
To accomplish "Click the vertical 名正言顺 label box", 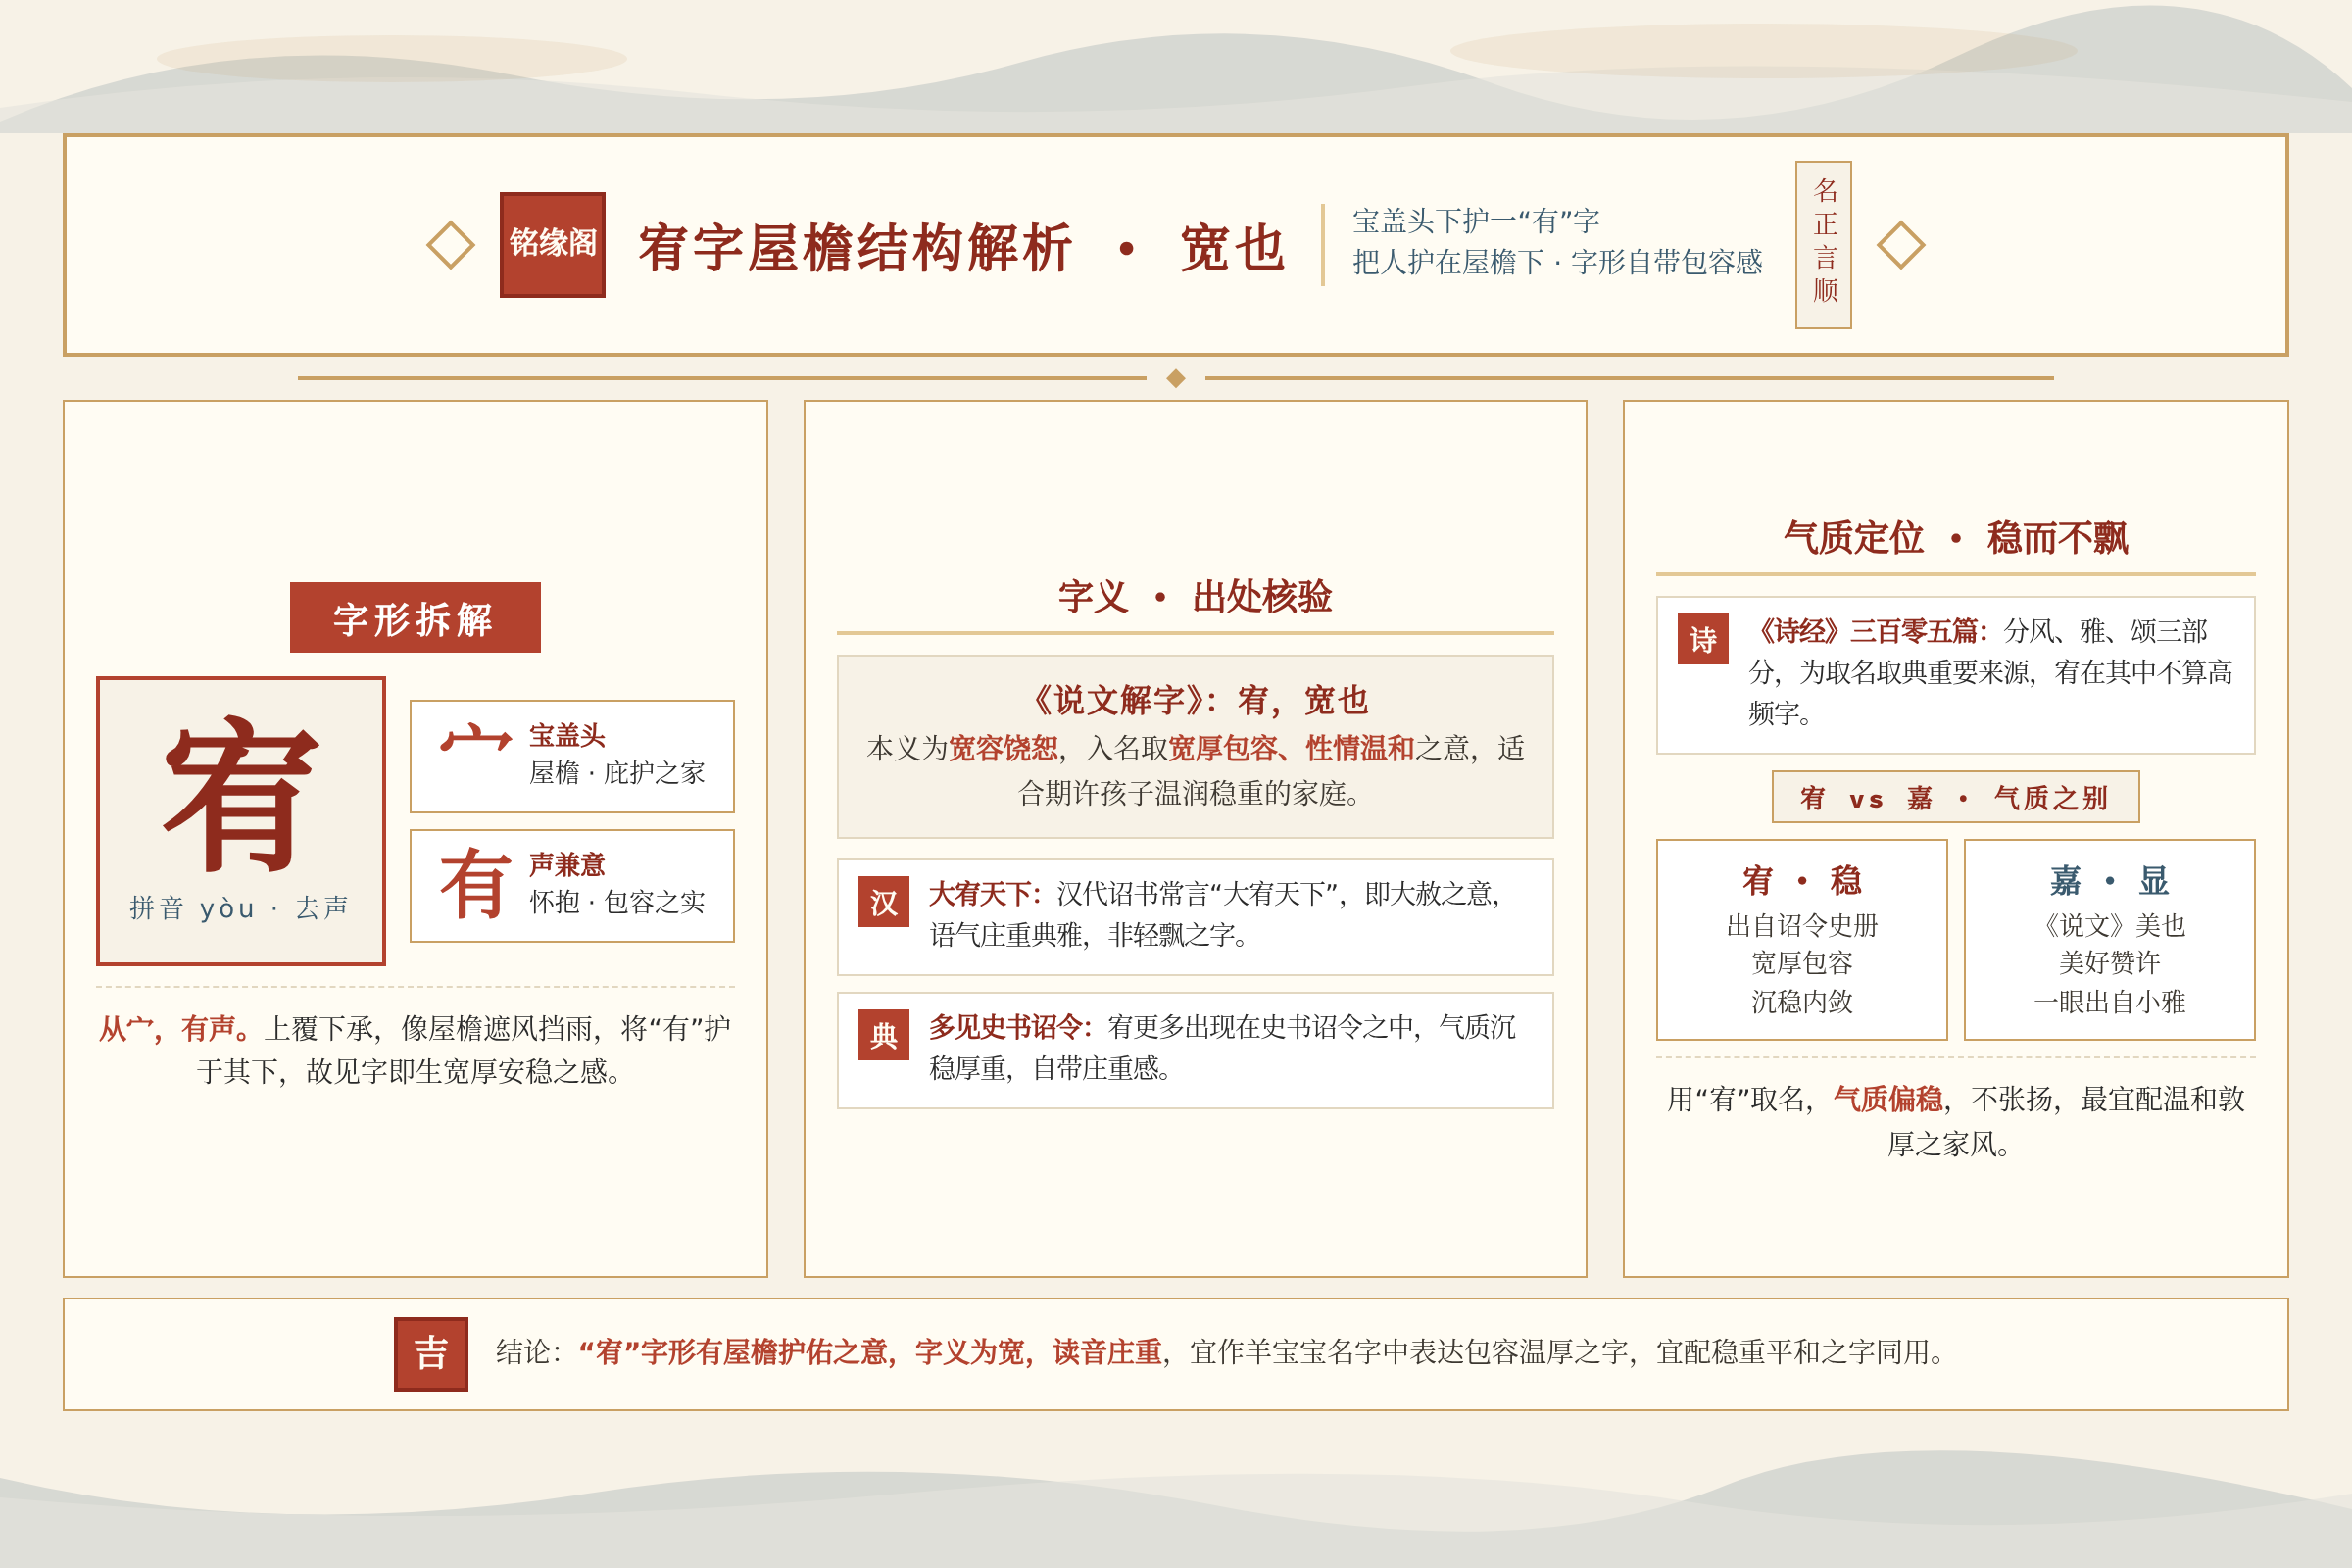I will tap(1823, 244).
